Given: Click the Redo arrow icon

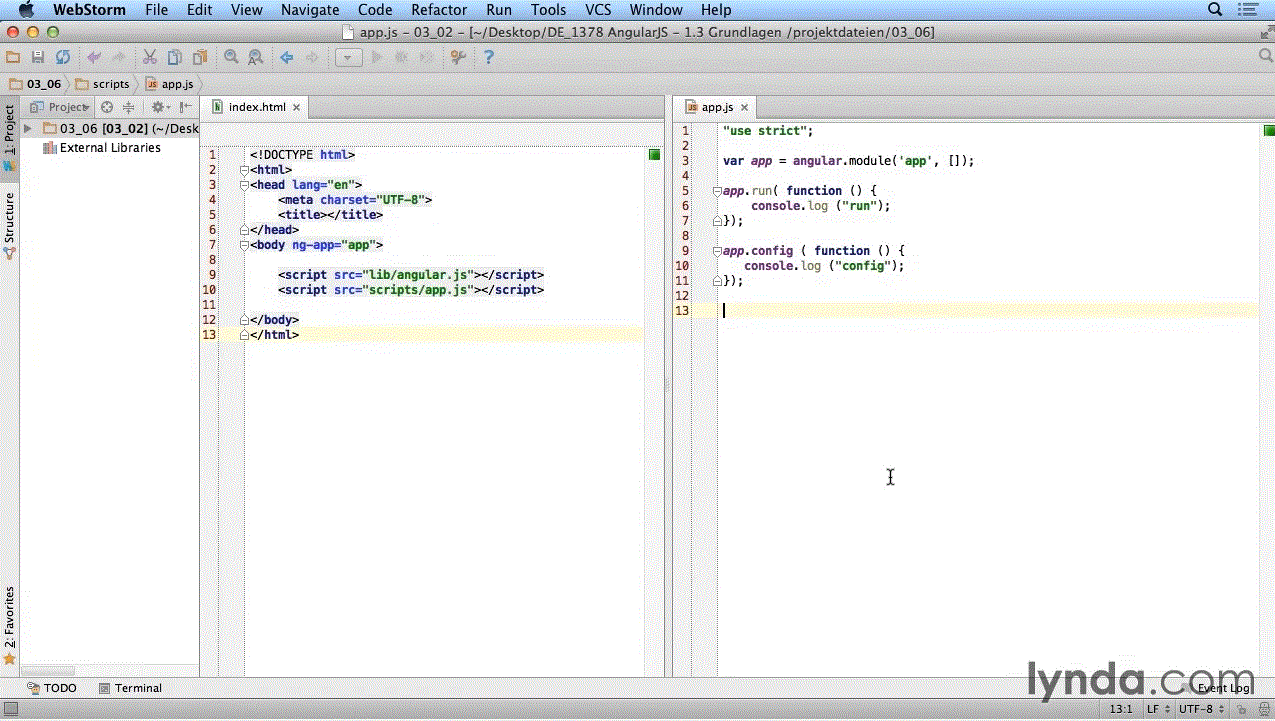Looking at the screenshot, I should pos(118,58).
